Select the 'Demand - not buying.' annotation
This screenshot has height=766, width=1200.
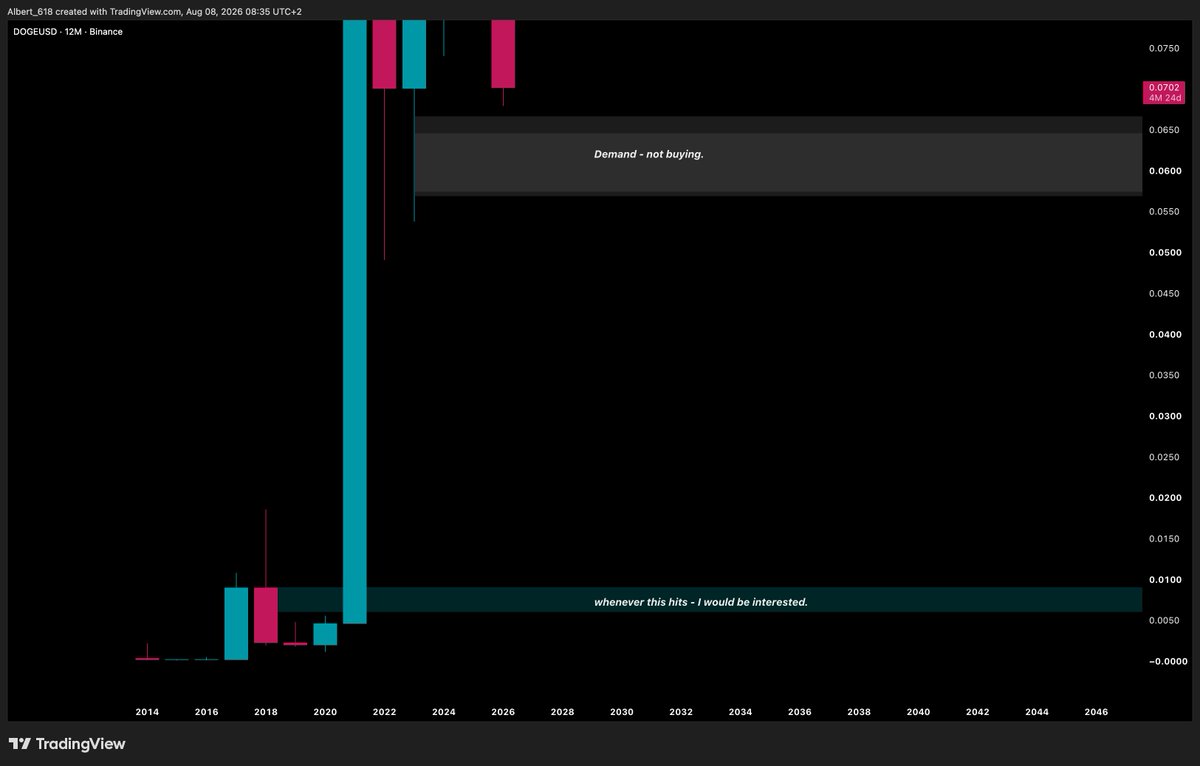[x=649, y=154]
